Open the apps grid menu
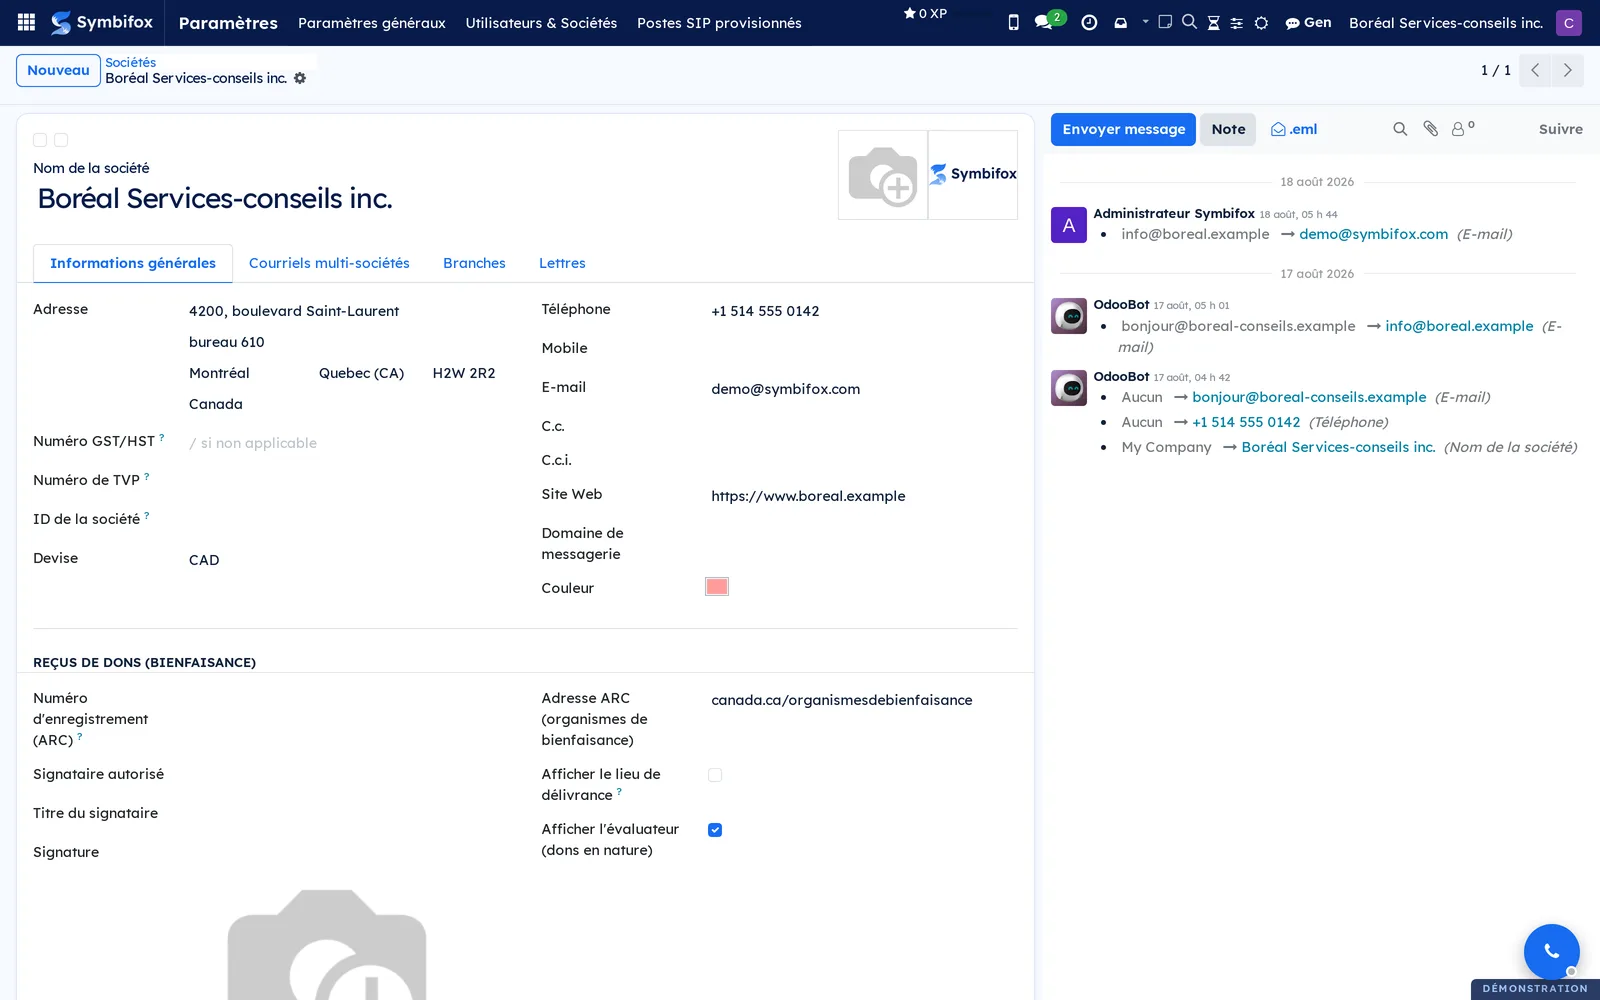The image size is (1600, 1000). (x=27, y=22)
